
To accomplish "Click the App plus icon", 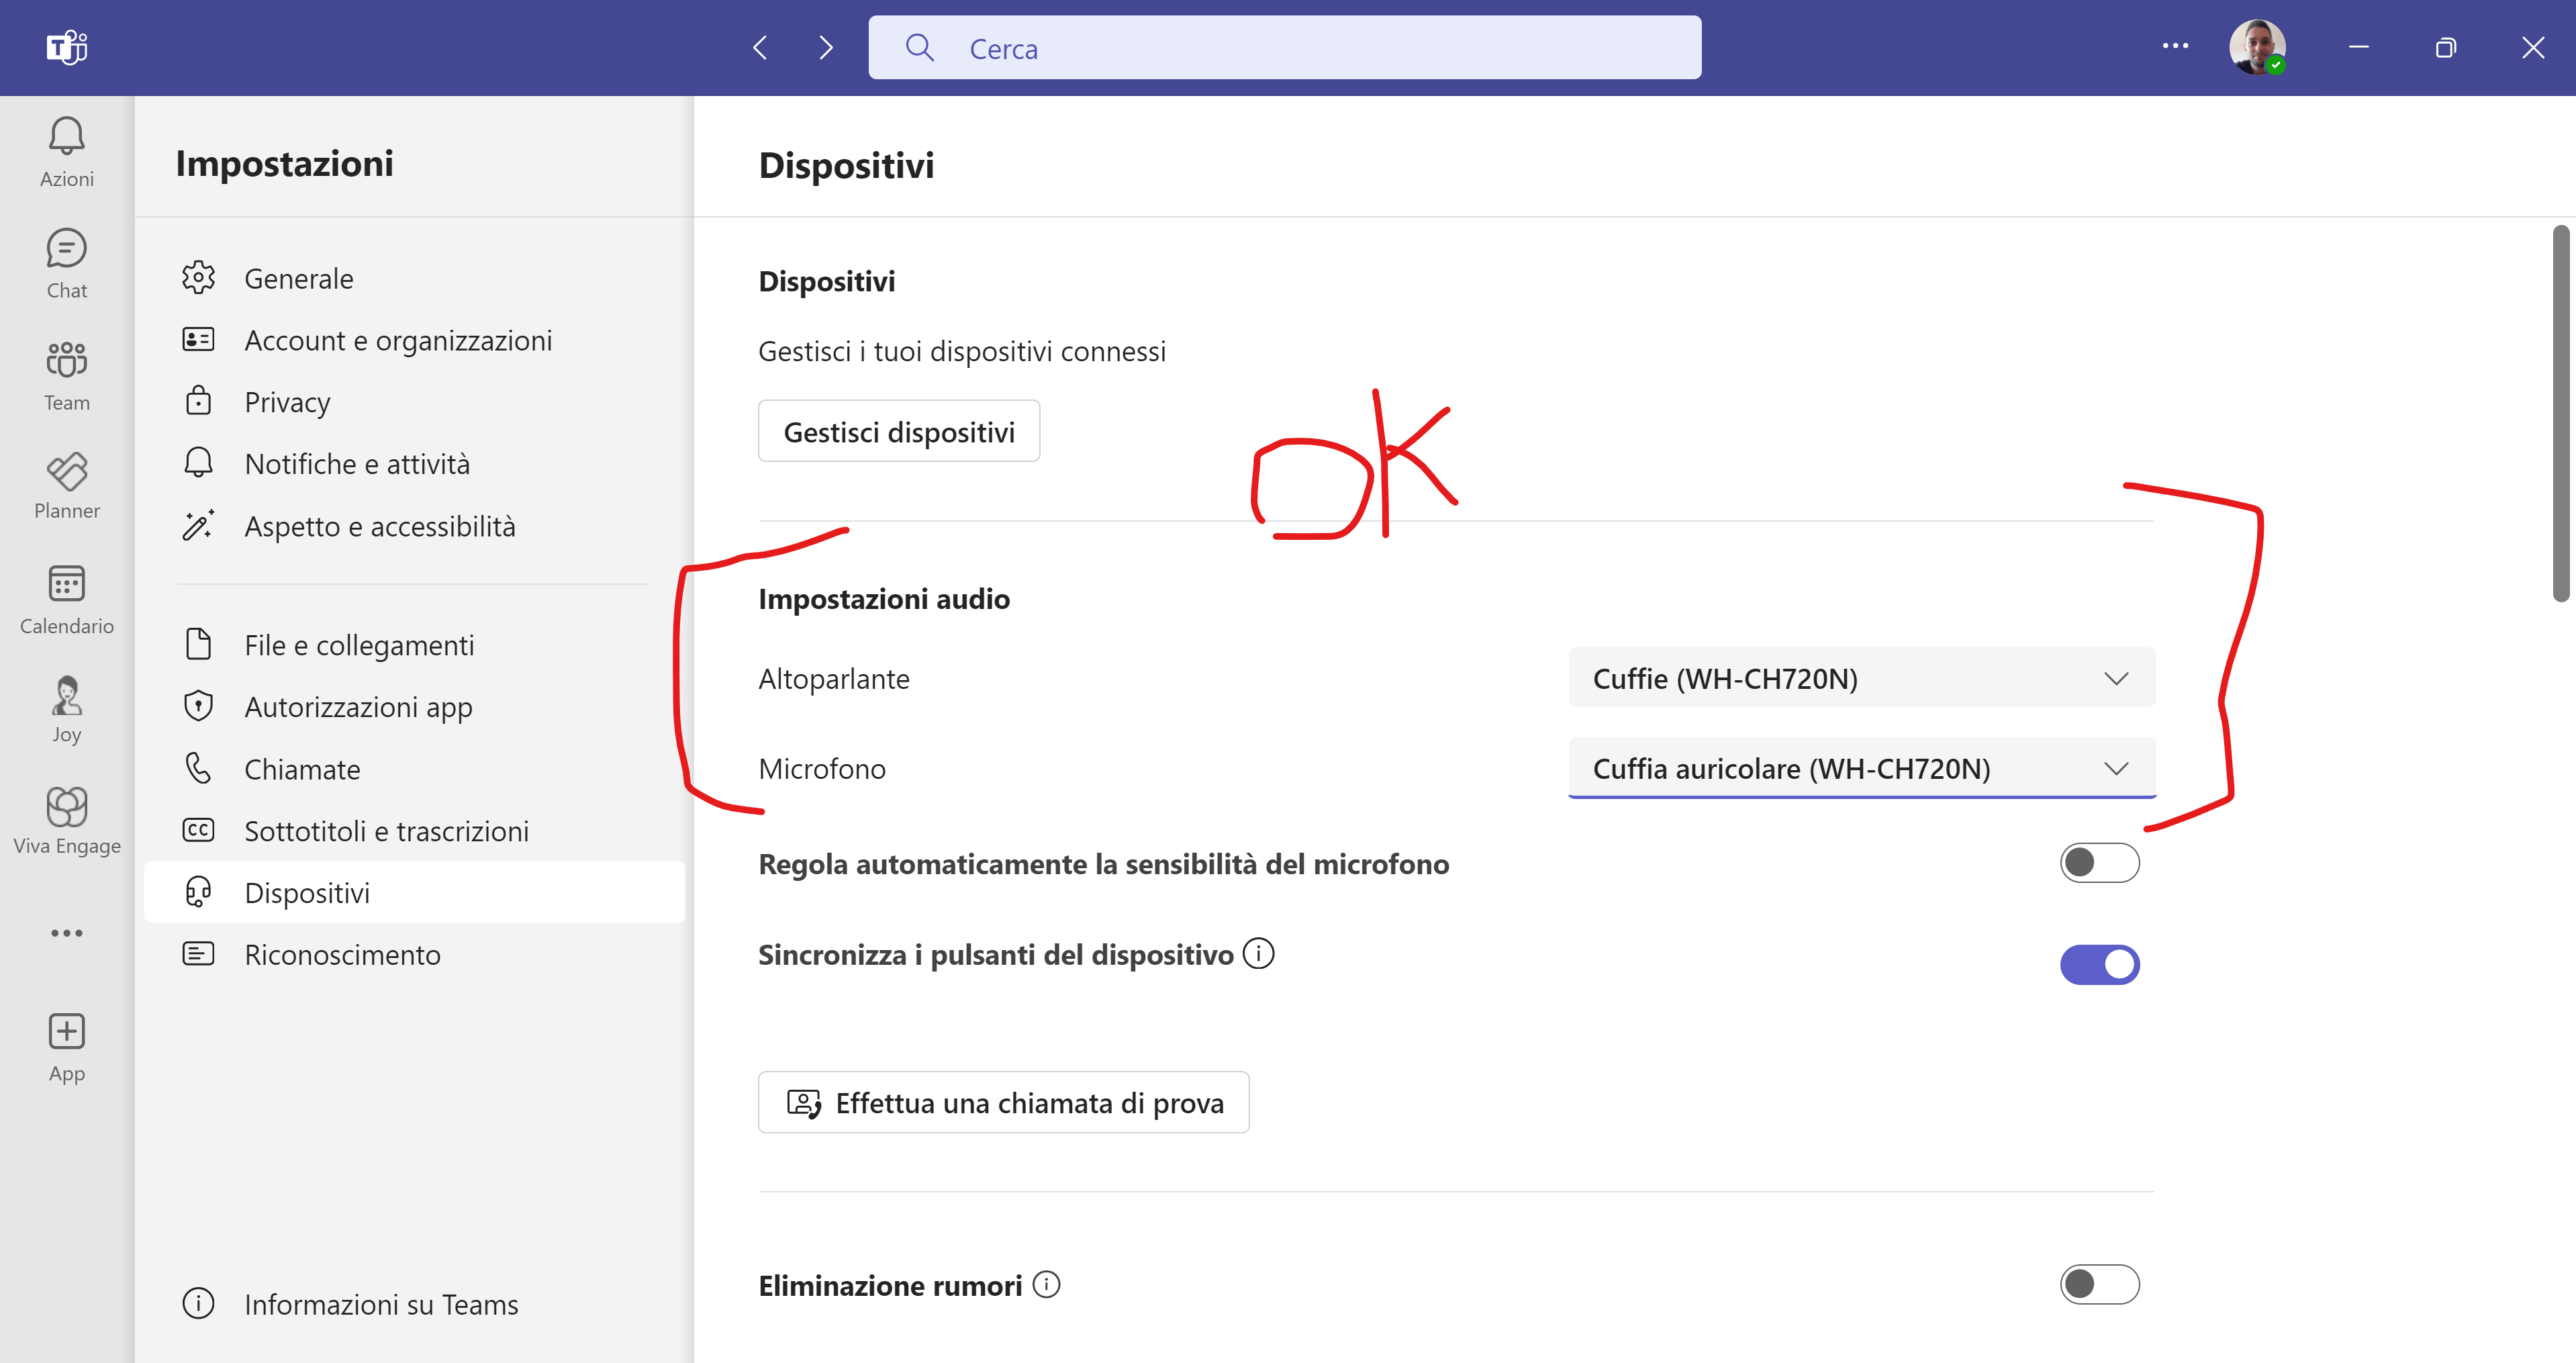I will (66, 1031).
